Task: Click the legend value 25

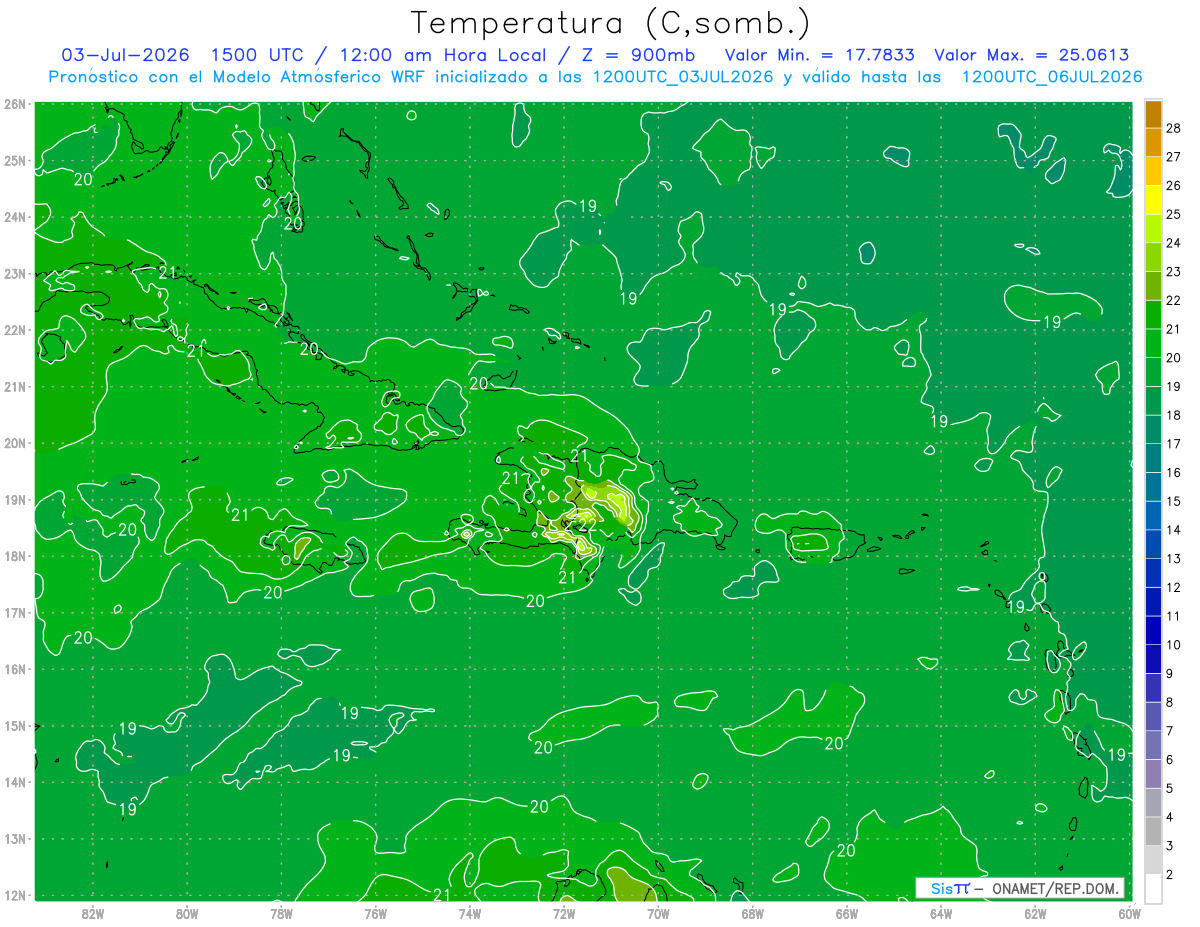Action: [x=1173, y=214]
